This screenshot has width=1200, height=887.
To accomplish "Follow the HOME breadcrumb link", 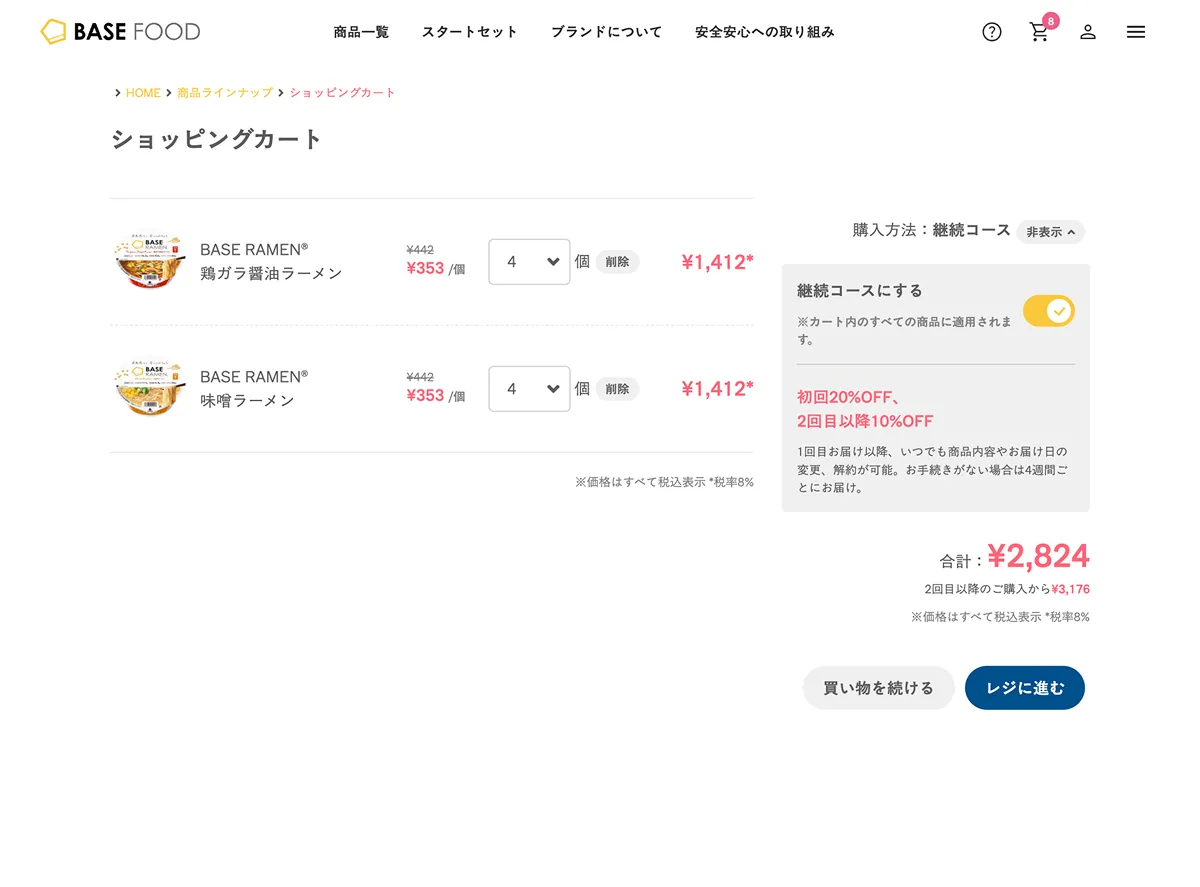I will tap(143, 93).
